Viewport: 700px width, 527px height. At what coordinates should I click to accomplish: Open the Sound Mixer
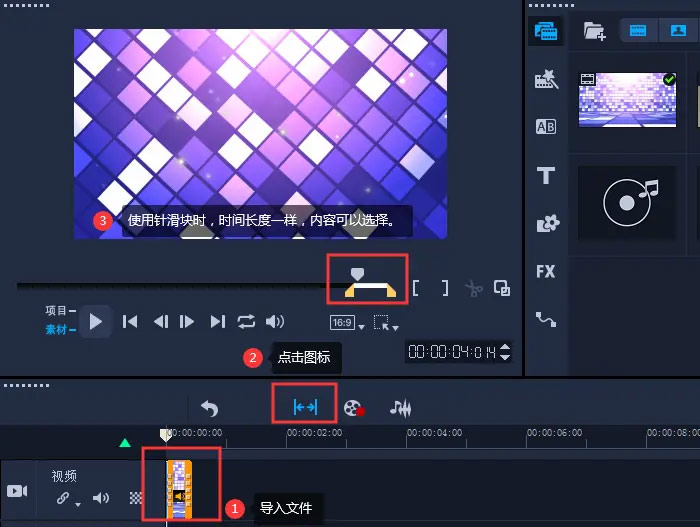(x=400, y=408)
